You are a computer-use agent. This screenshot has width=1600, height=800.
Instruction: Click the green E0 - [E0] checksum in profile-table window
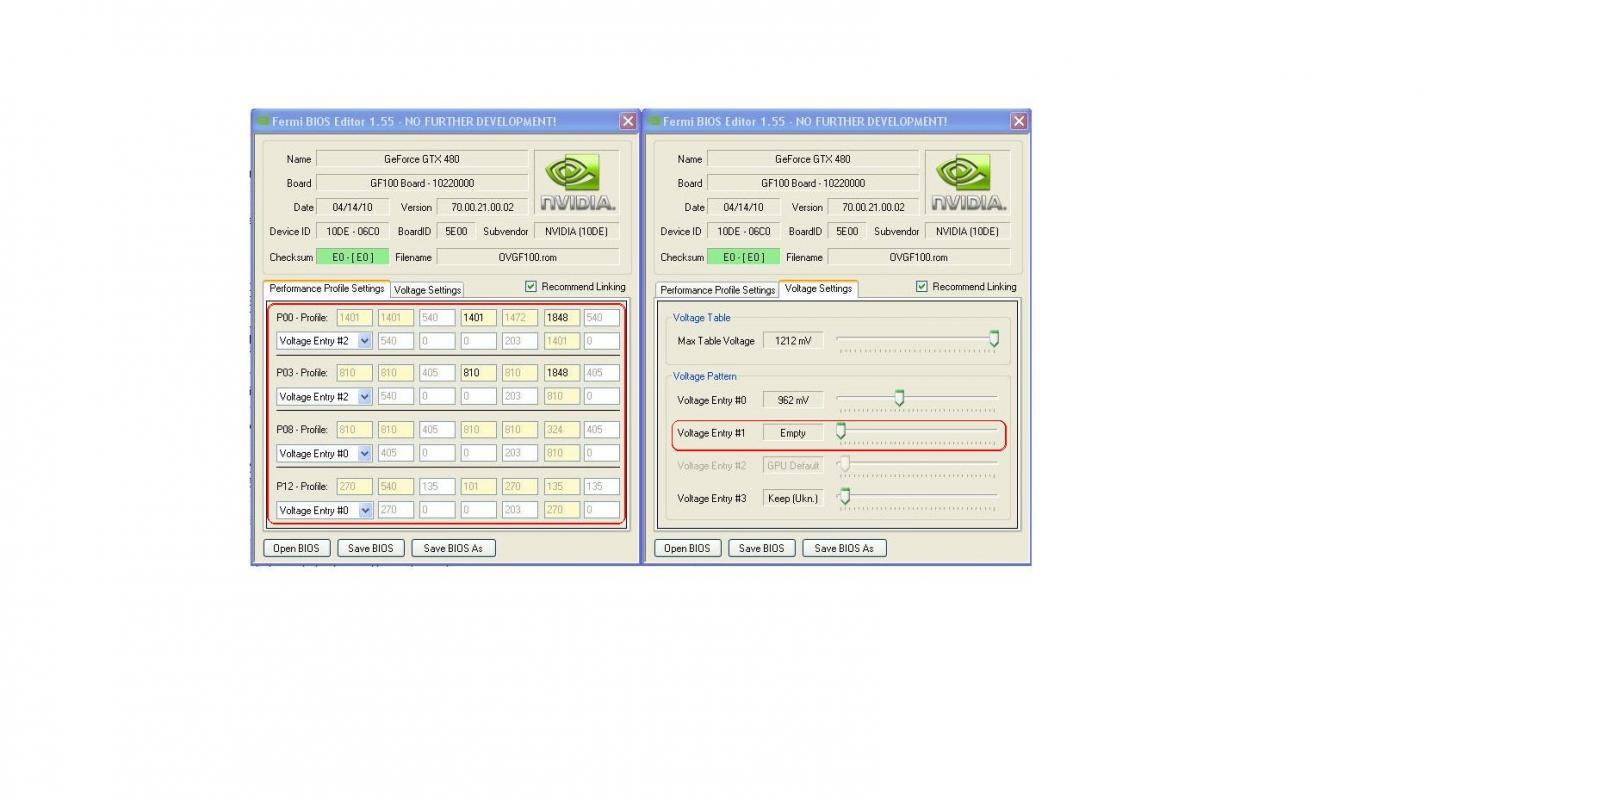tap(352, 257)
